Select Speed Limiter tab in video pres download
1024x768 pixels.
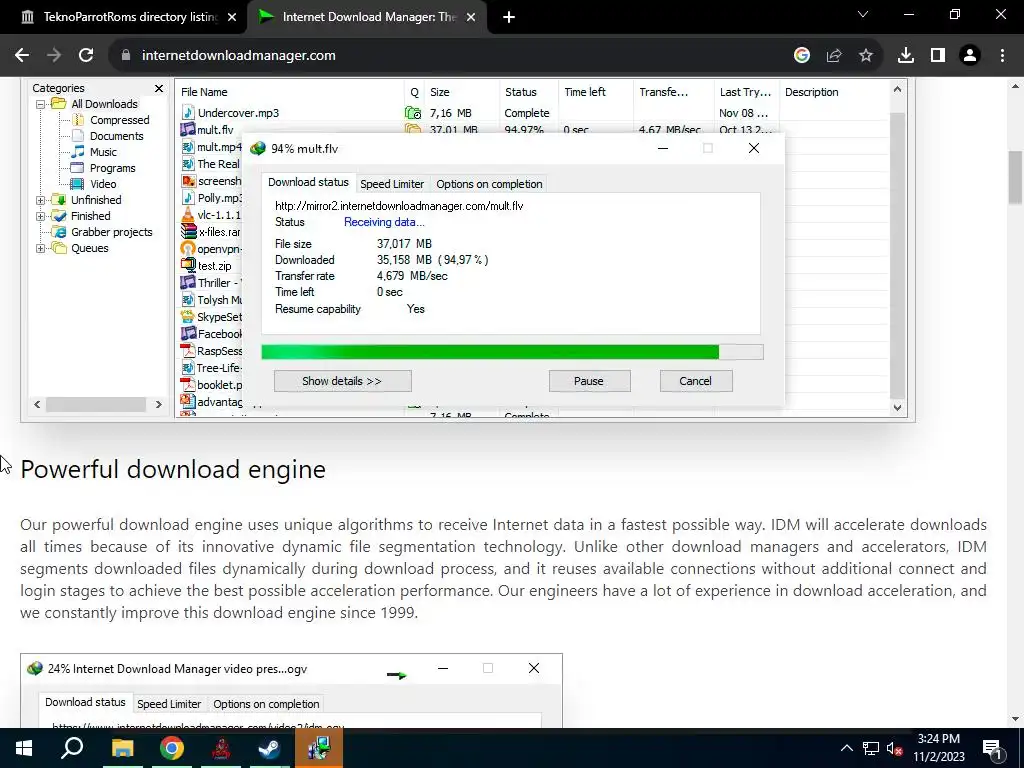coord(169,704)
